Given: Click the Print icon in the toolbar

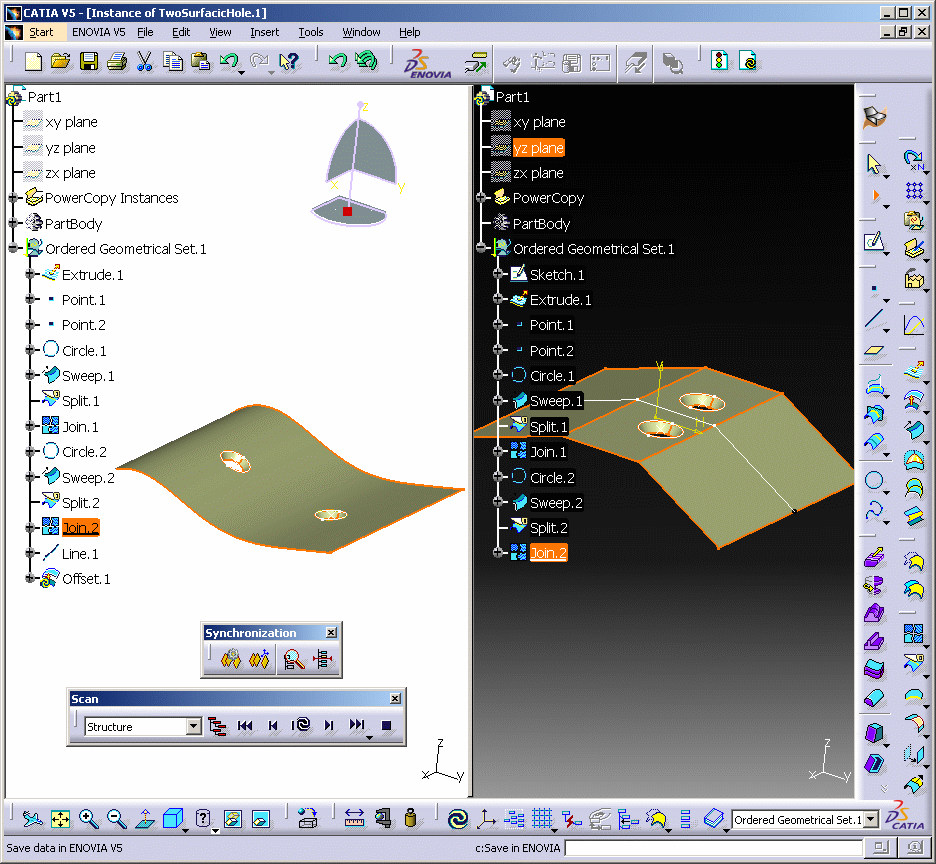Looking at the screenshot, I should [x=116, y=62].
